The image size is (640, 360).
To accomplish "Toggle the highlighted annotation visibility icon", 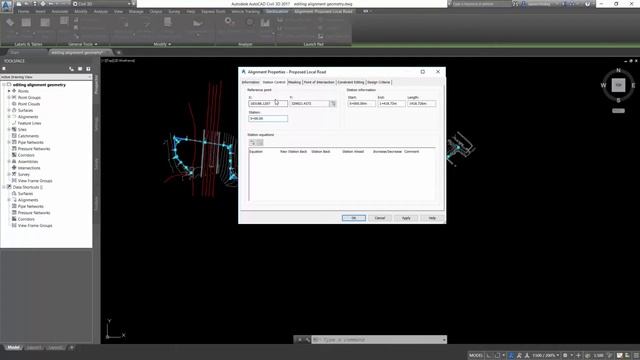I will pos(511,356).
